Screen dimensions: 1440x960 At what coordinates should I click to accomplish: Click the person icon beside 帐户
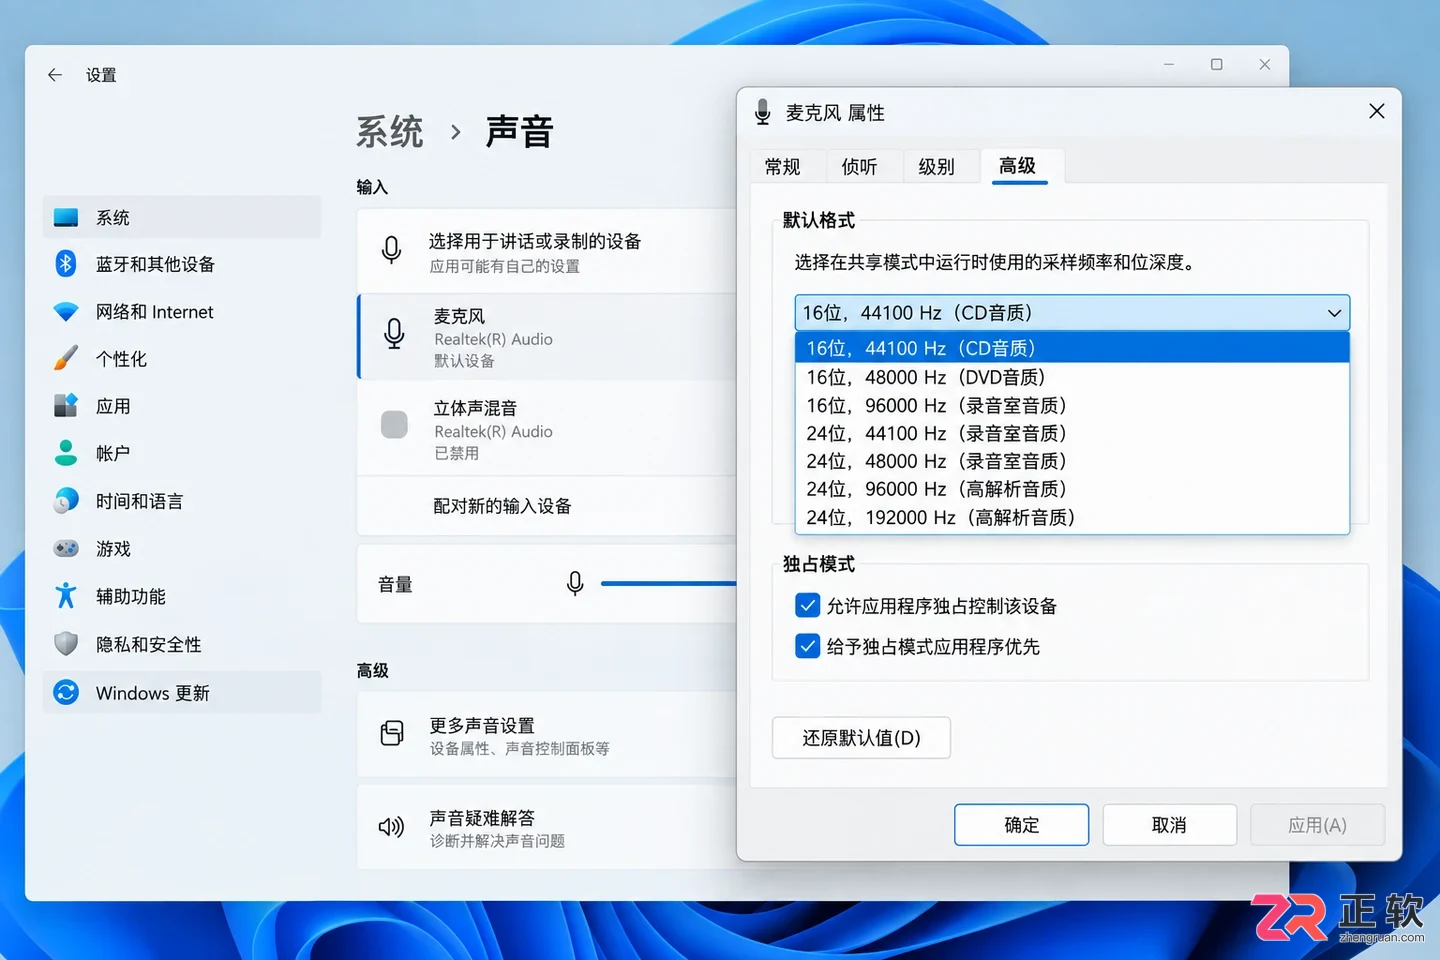(66, 453)
